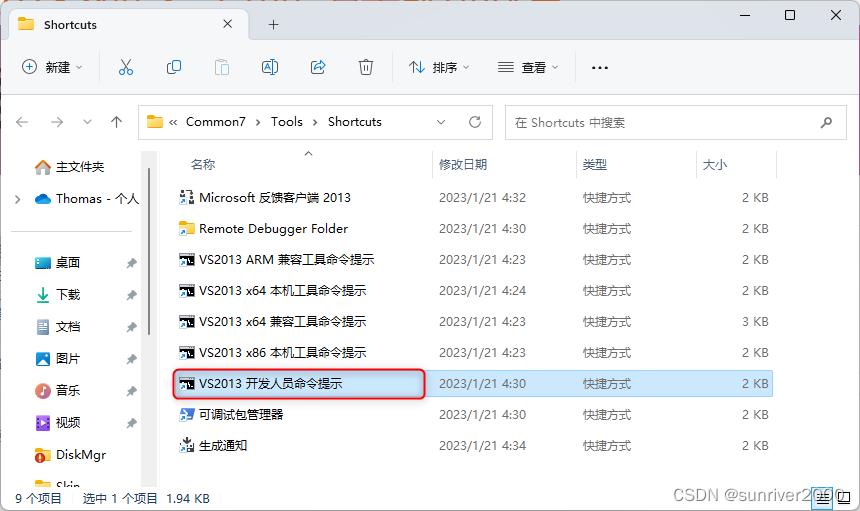Click the Delete trash can icon
The width and height of the screenshot is (860, 511).
(x=366, y=67)
